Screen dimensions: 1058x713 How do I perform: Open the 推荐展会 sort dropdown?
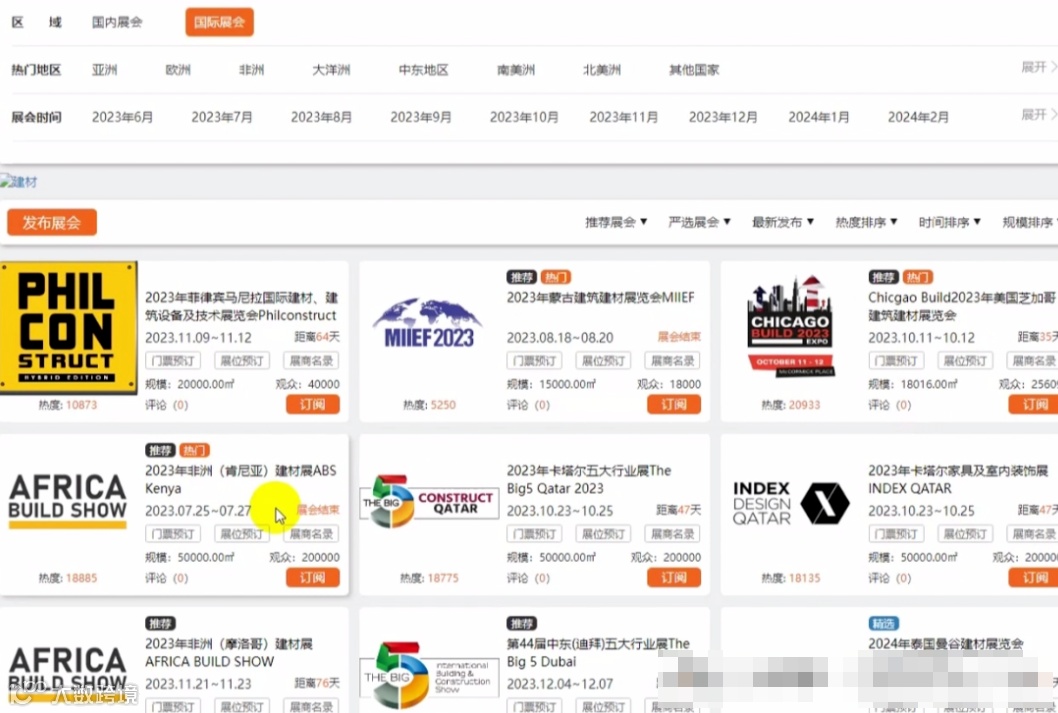coord(616,222)
